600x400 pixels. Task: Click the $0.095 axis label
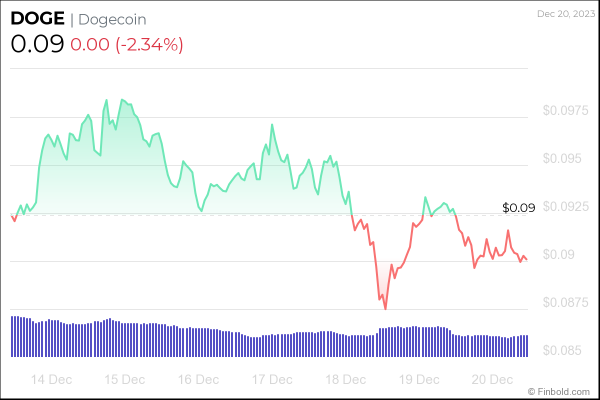(x=561, y=158)
